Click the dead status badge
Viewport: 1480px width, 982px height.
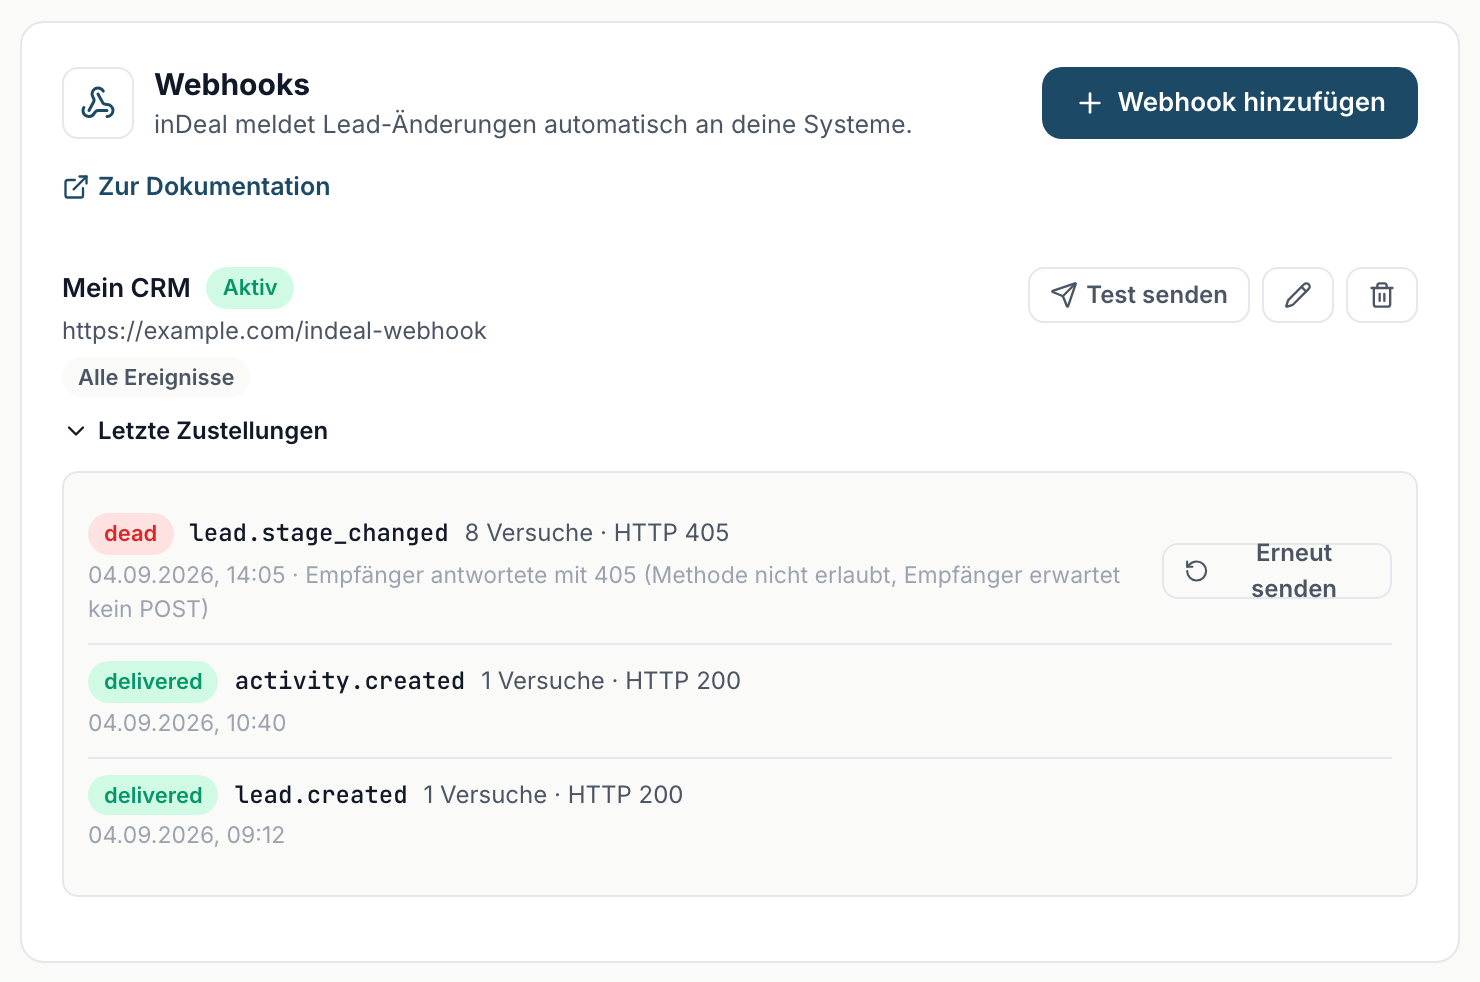tap(131, 534)
